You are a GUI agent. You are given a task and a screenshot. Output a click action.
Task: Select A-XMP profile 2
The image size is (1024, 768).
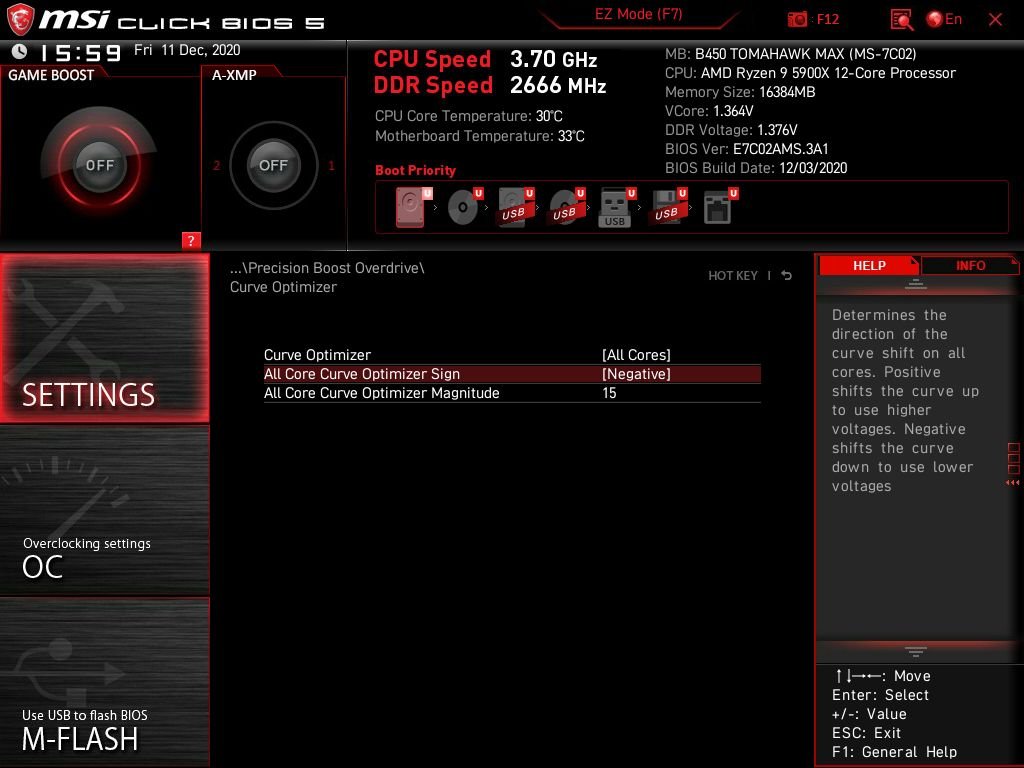click(x=216, y=165)
